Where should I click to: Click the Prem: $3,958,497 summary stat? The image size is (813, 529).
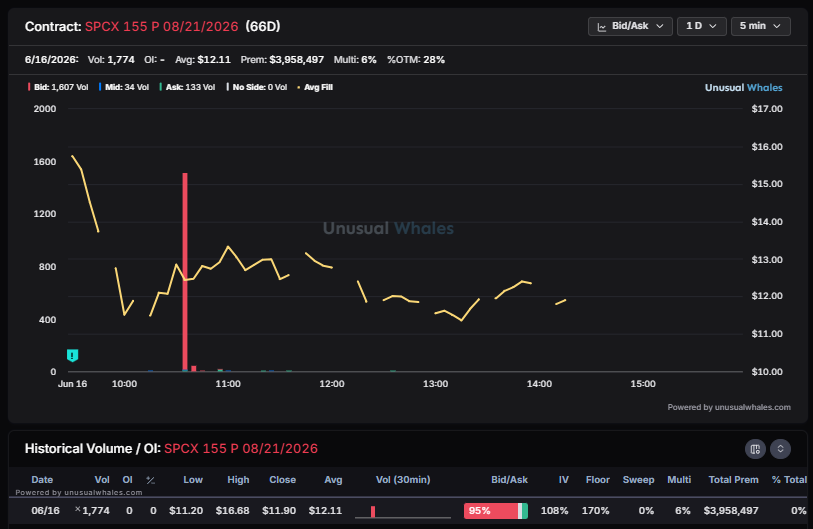coord(282,60)
